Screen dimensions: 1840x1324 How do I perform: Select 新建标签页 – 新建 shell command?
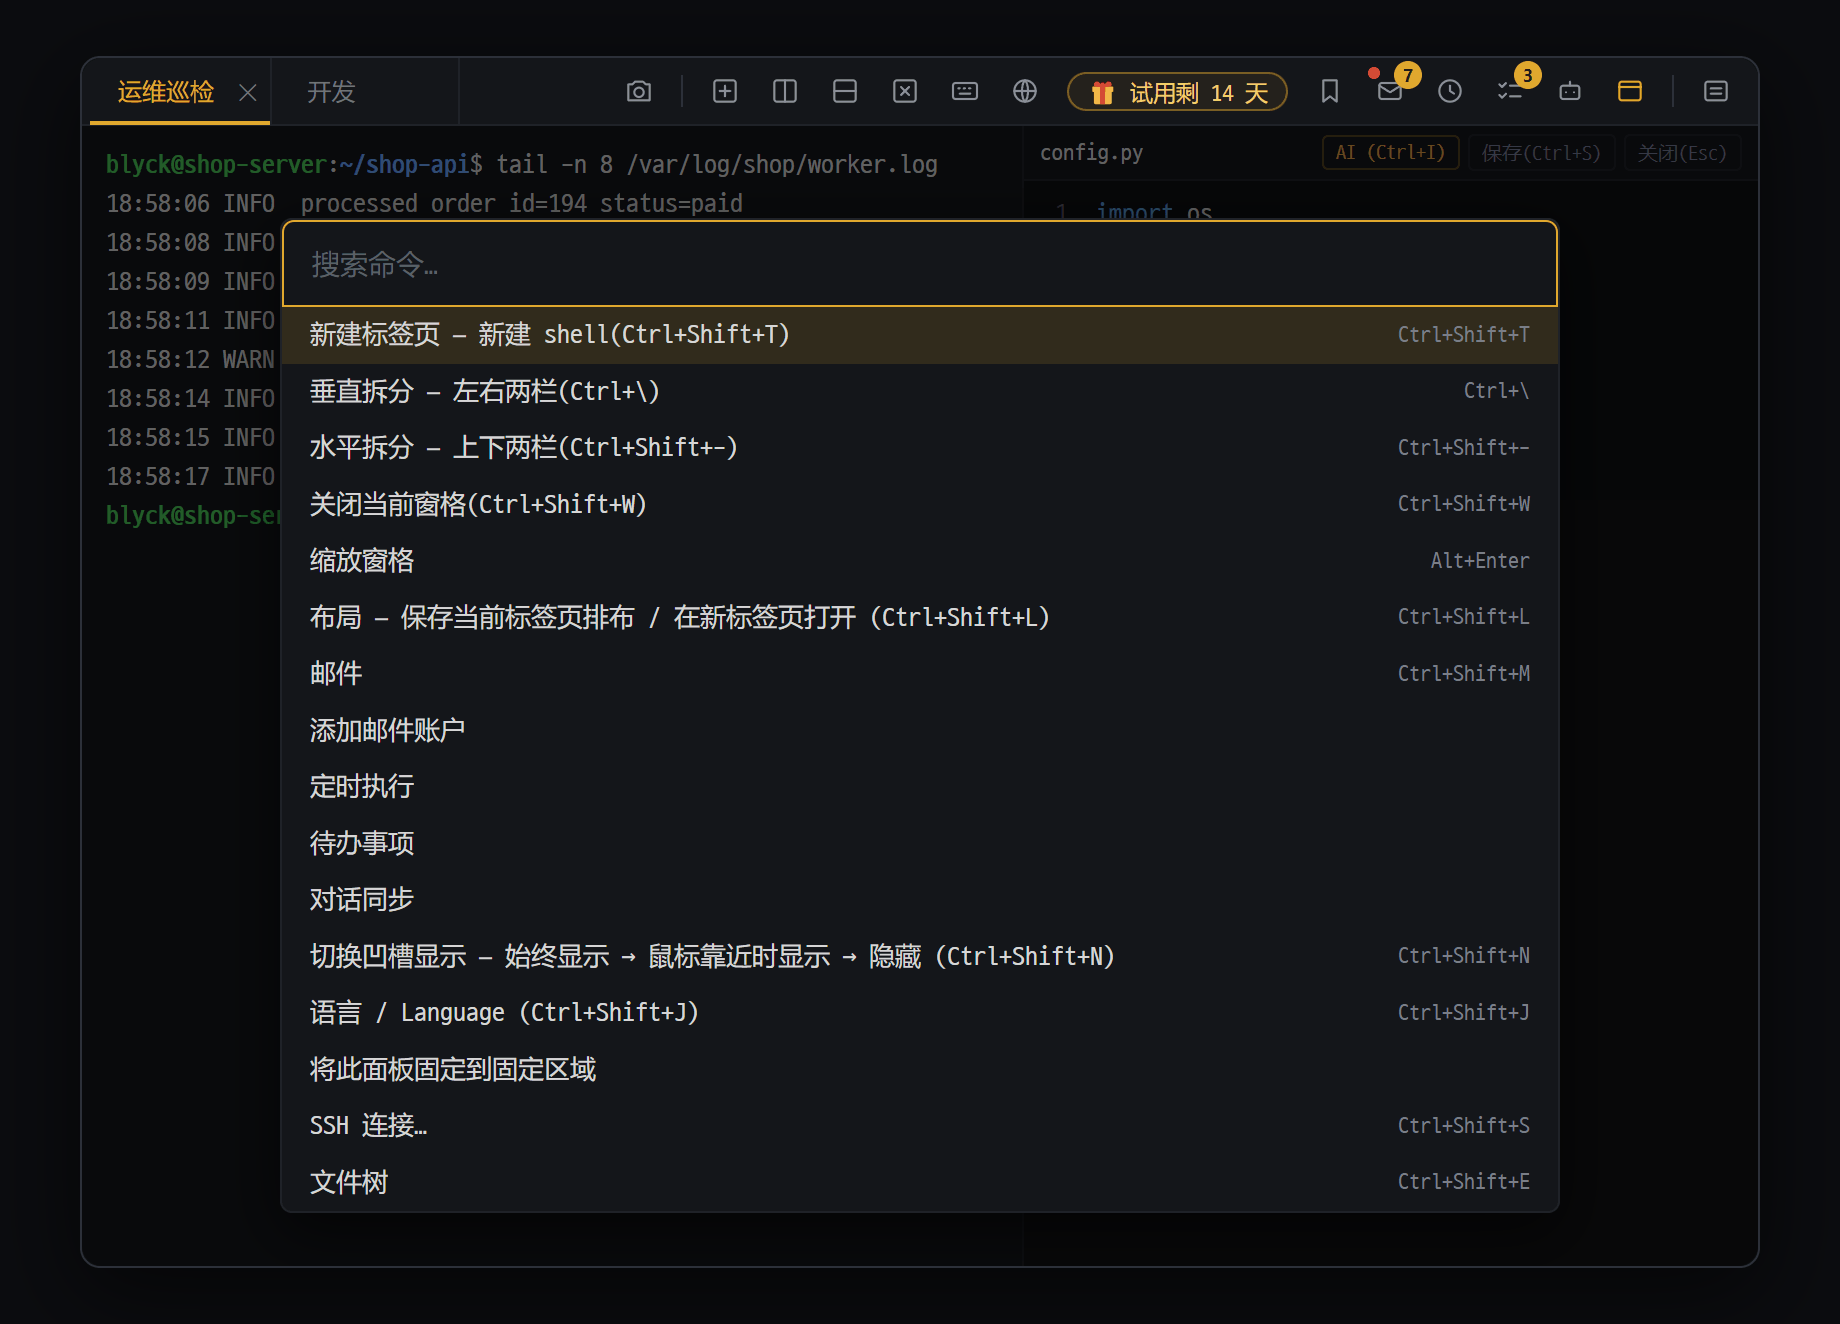pos(920,335)
